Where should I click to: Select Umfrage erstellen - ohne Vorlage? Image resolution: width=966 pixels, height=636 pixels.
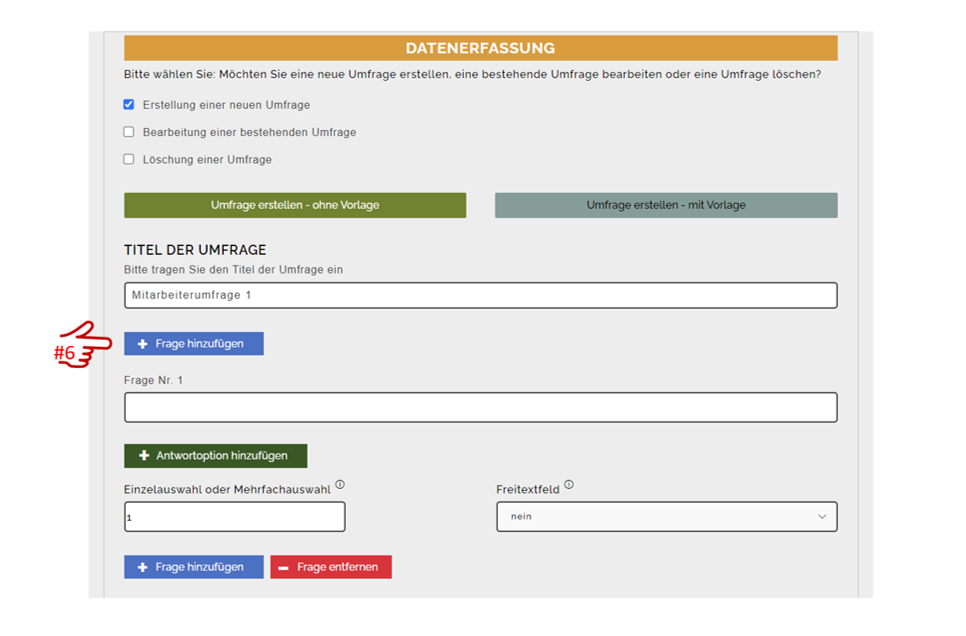point(295,205)
